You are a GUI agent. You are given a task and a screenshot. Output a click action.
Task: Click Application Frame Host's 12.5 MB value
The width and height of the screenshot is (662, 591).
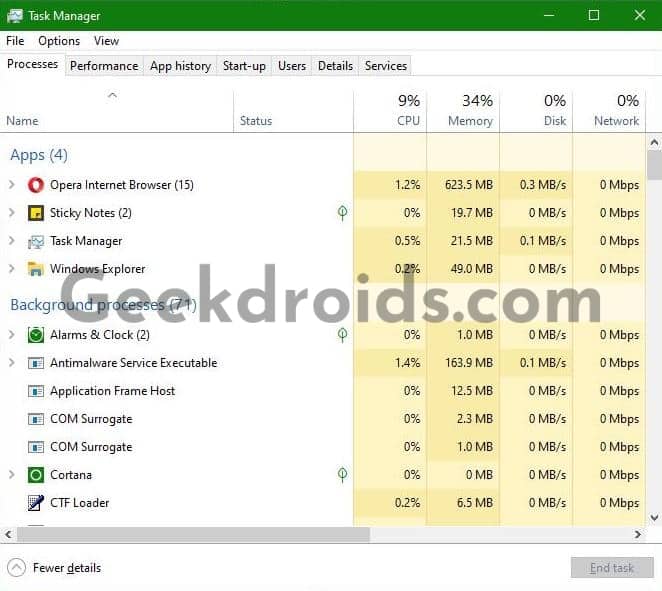(x=472, y=391)
